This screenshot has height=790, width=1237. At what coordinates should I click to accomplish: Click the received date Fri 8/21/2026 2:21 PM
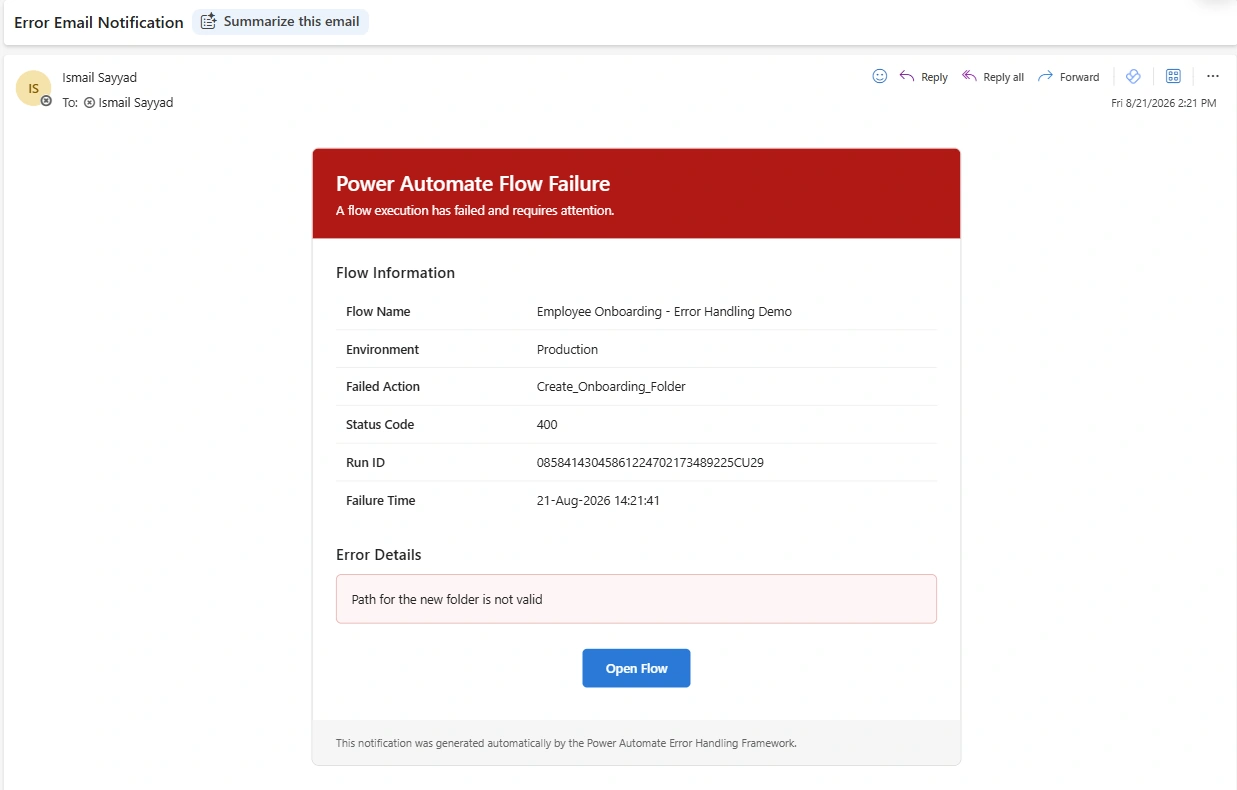[x=1164, y=103]
